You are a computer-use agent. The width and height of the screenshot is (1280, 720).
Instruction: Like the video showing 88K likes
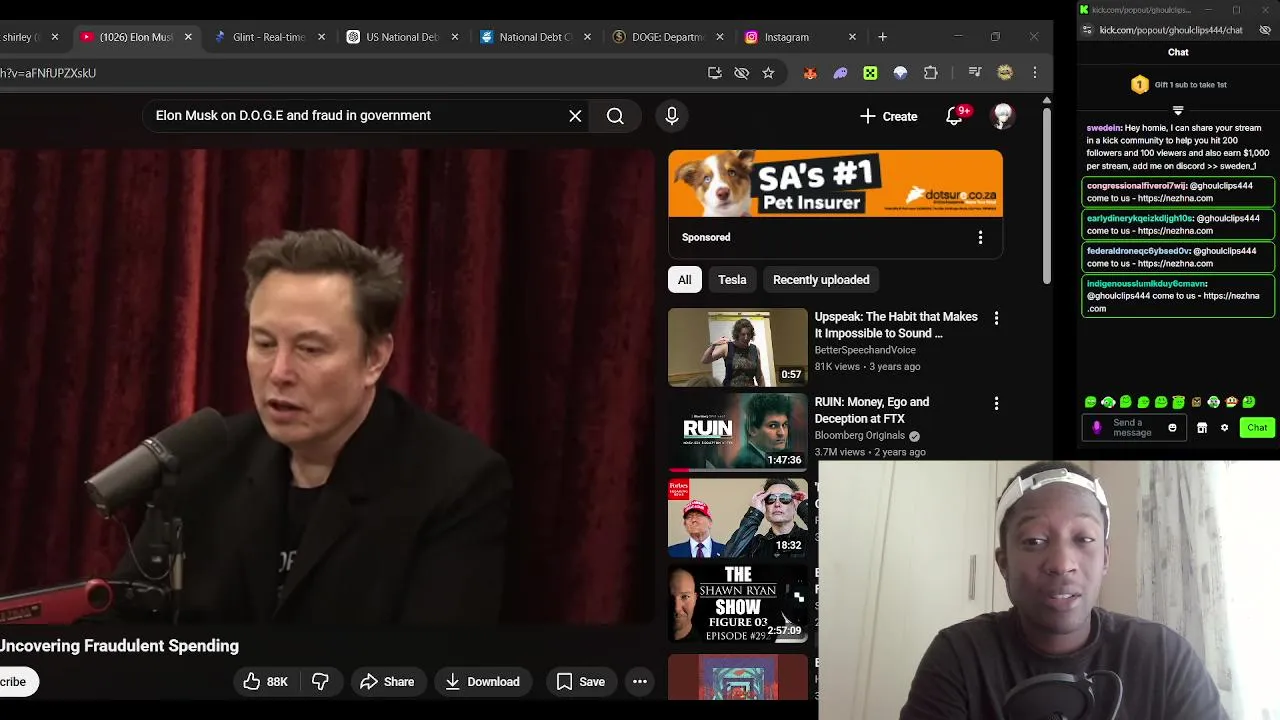tap(266, 682)
